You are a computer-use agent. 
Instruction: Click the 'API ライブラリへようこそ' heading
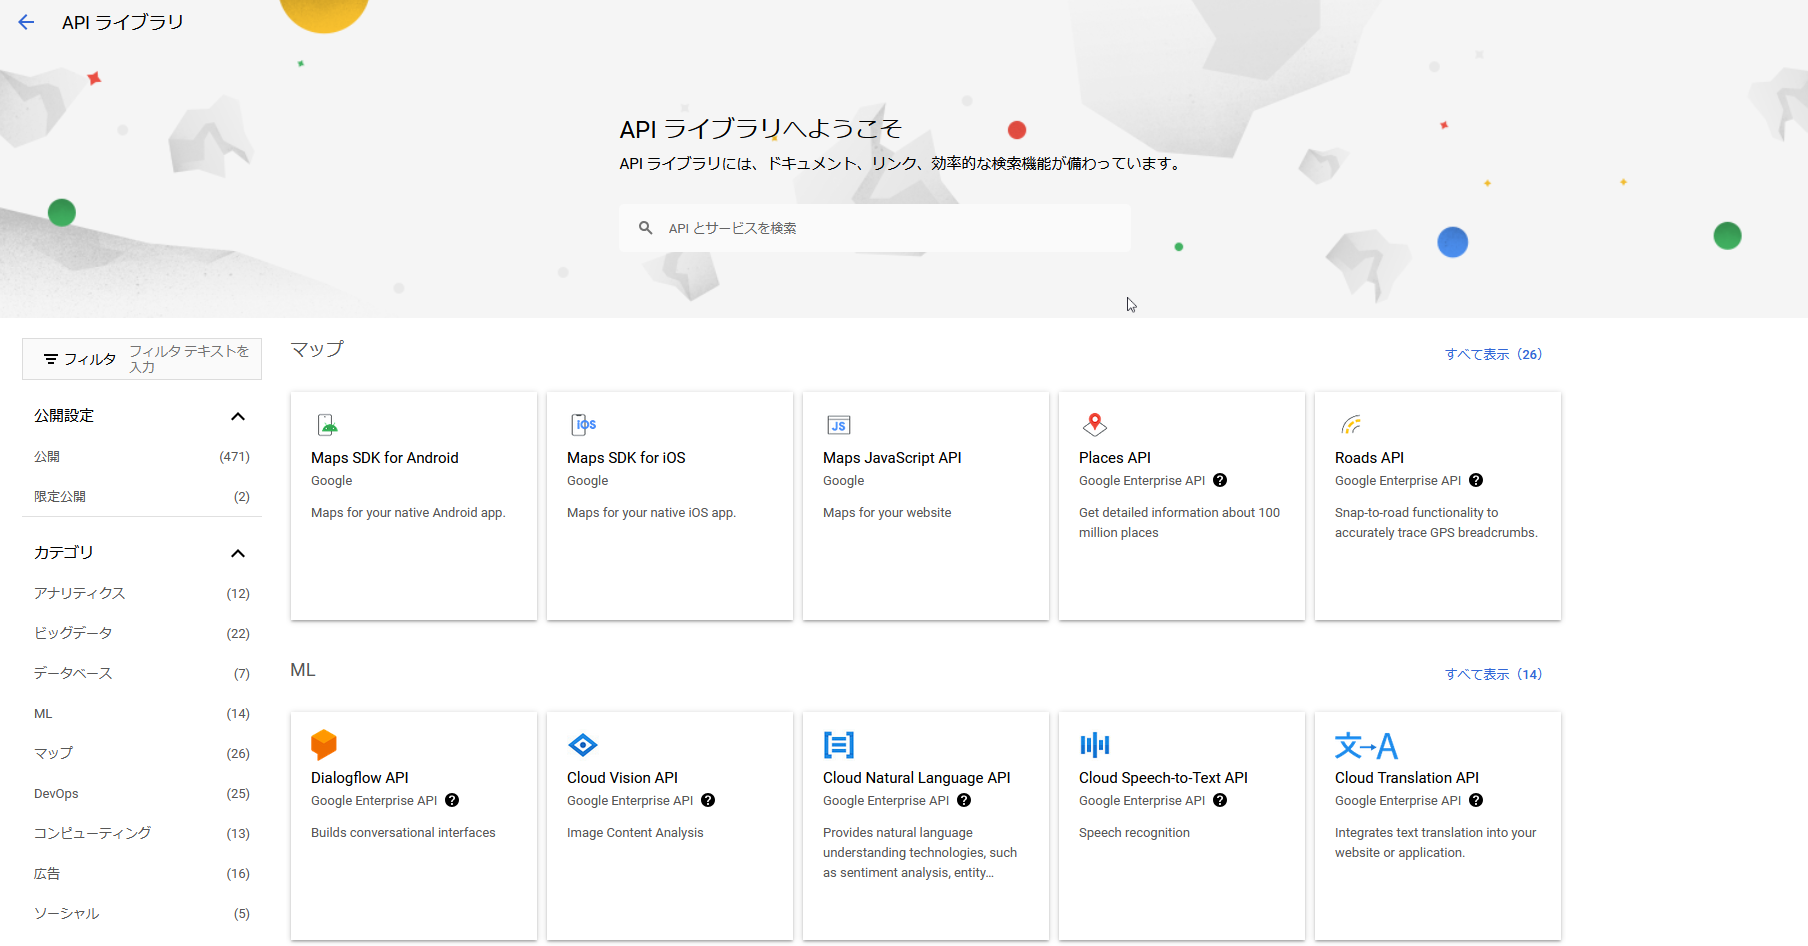point(761,129)
